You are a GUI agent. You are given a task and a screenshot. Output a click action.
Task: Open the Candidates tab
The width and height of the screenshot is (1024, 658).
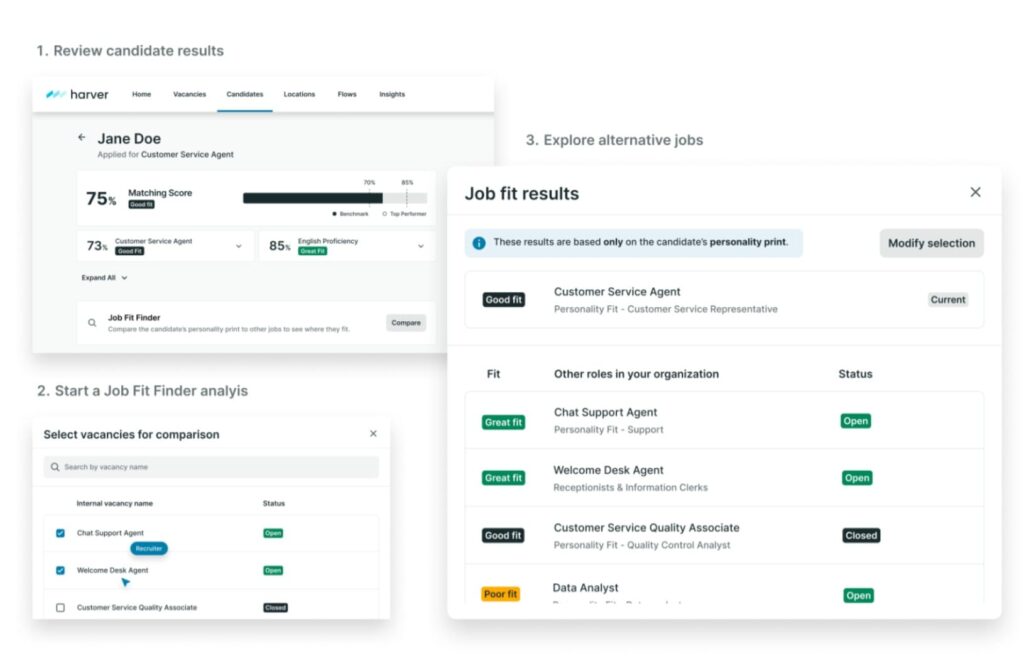point(244,94)
